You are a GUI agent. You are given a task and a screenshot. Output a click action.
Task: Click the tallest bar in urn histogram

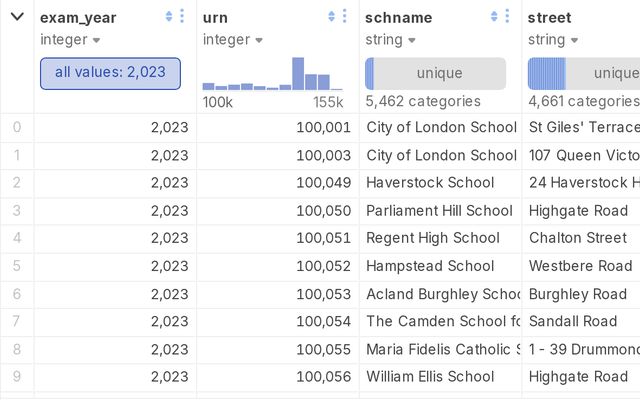pos(297,74)
